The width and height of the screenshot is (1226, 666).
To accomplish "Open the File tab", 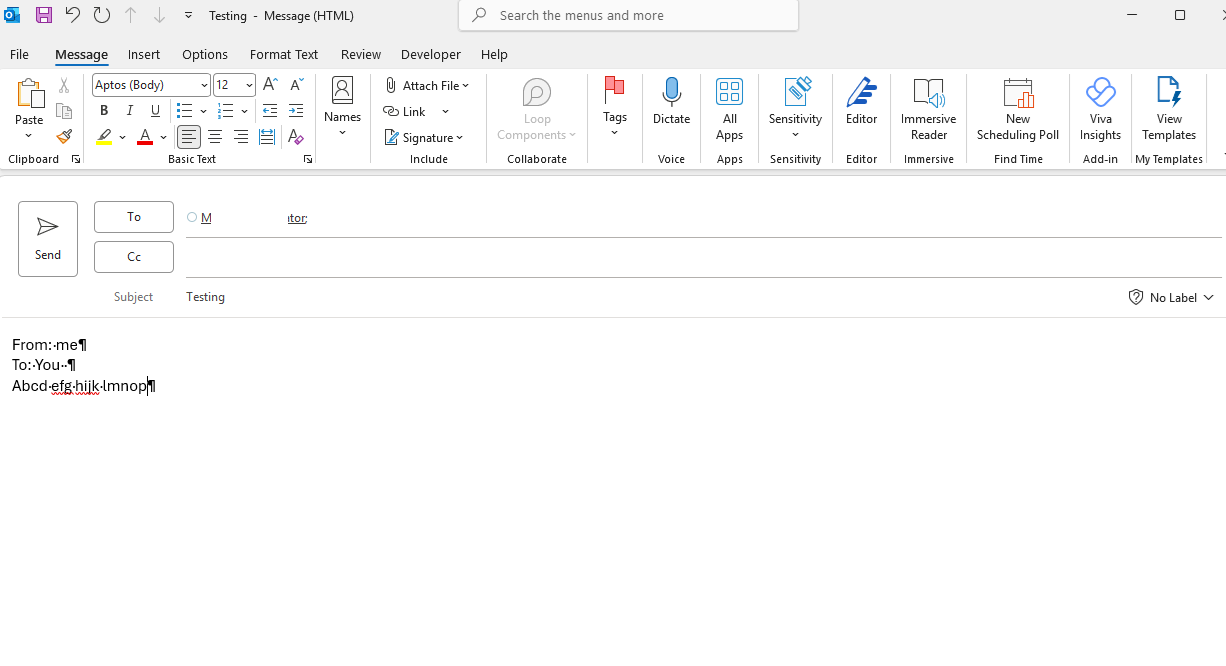I will pyautogui.click(x=19, y=54).
